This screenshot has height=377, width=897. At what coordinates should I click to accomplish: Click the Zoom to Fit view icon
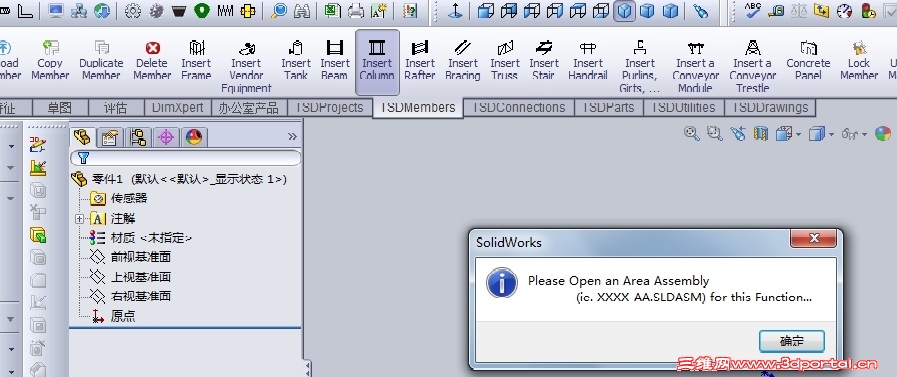coord(692,134)
